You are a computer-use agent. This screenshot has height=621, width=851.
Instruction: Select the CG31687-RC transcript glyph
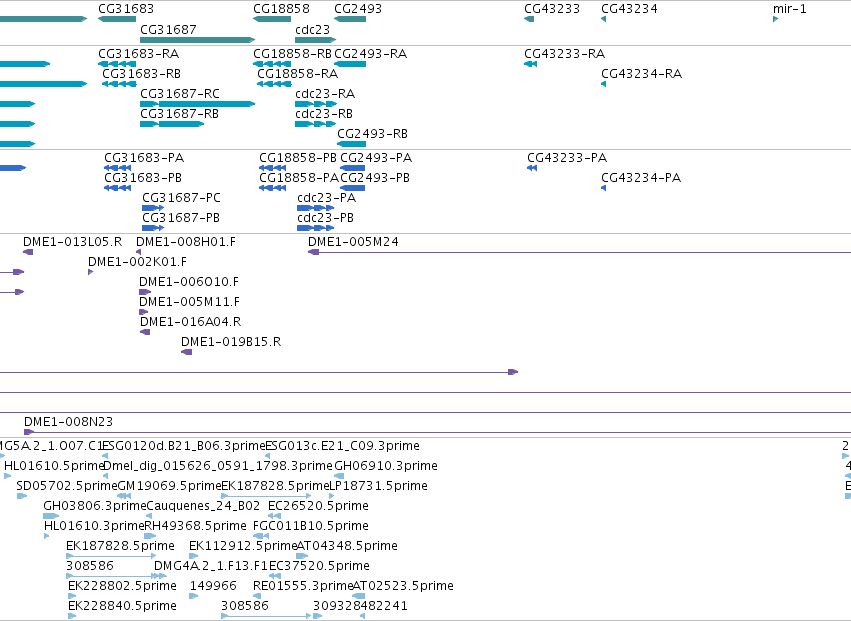click(x=198, y=104)
